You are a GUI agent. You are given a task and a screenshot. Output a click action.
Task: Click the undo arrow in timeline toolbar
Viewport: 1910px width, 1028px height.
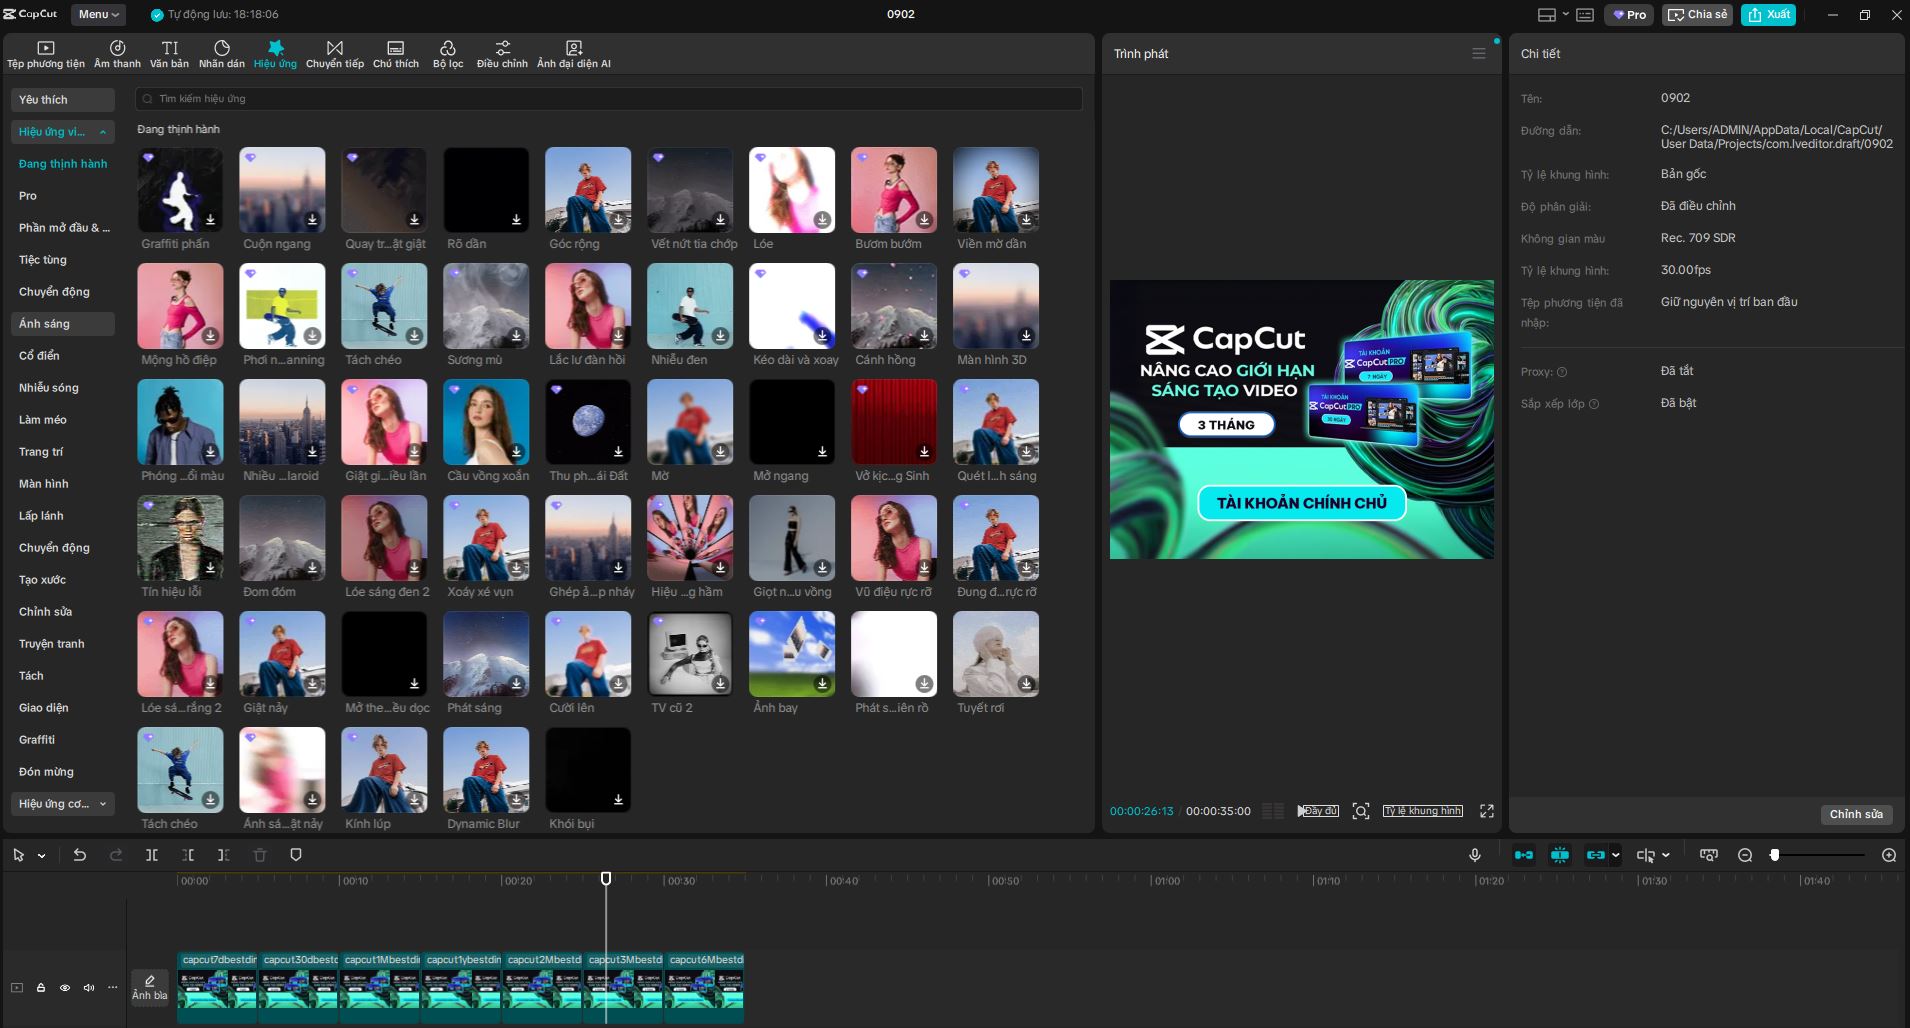point(80,855)
